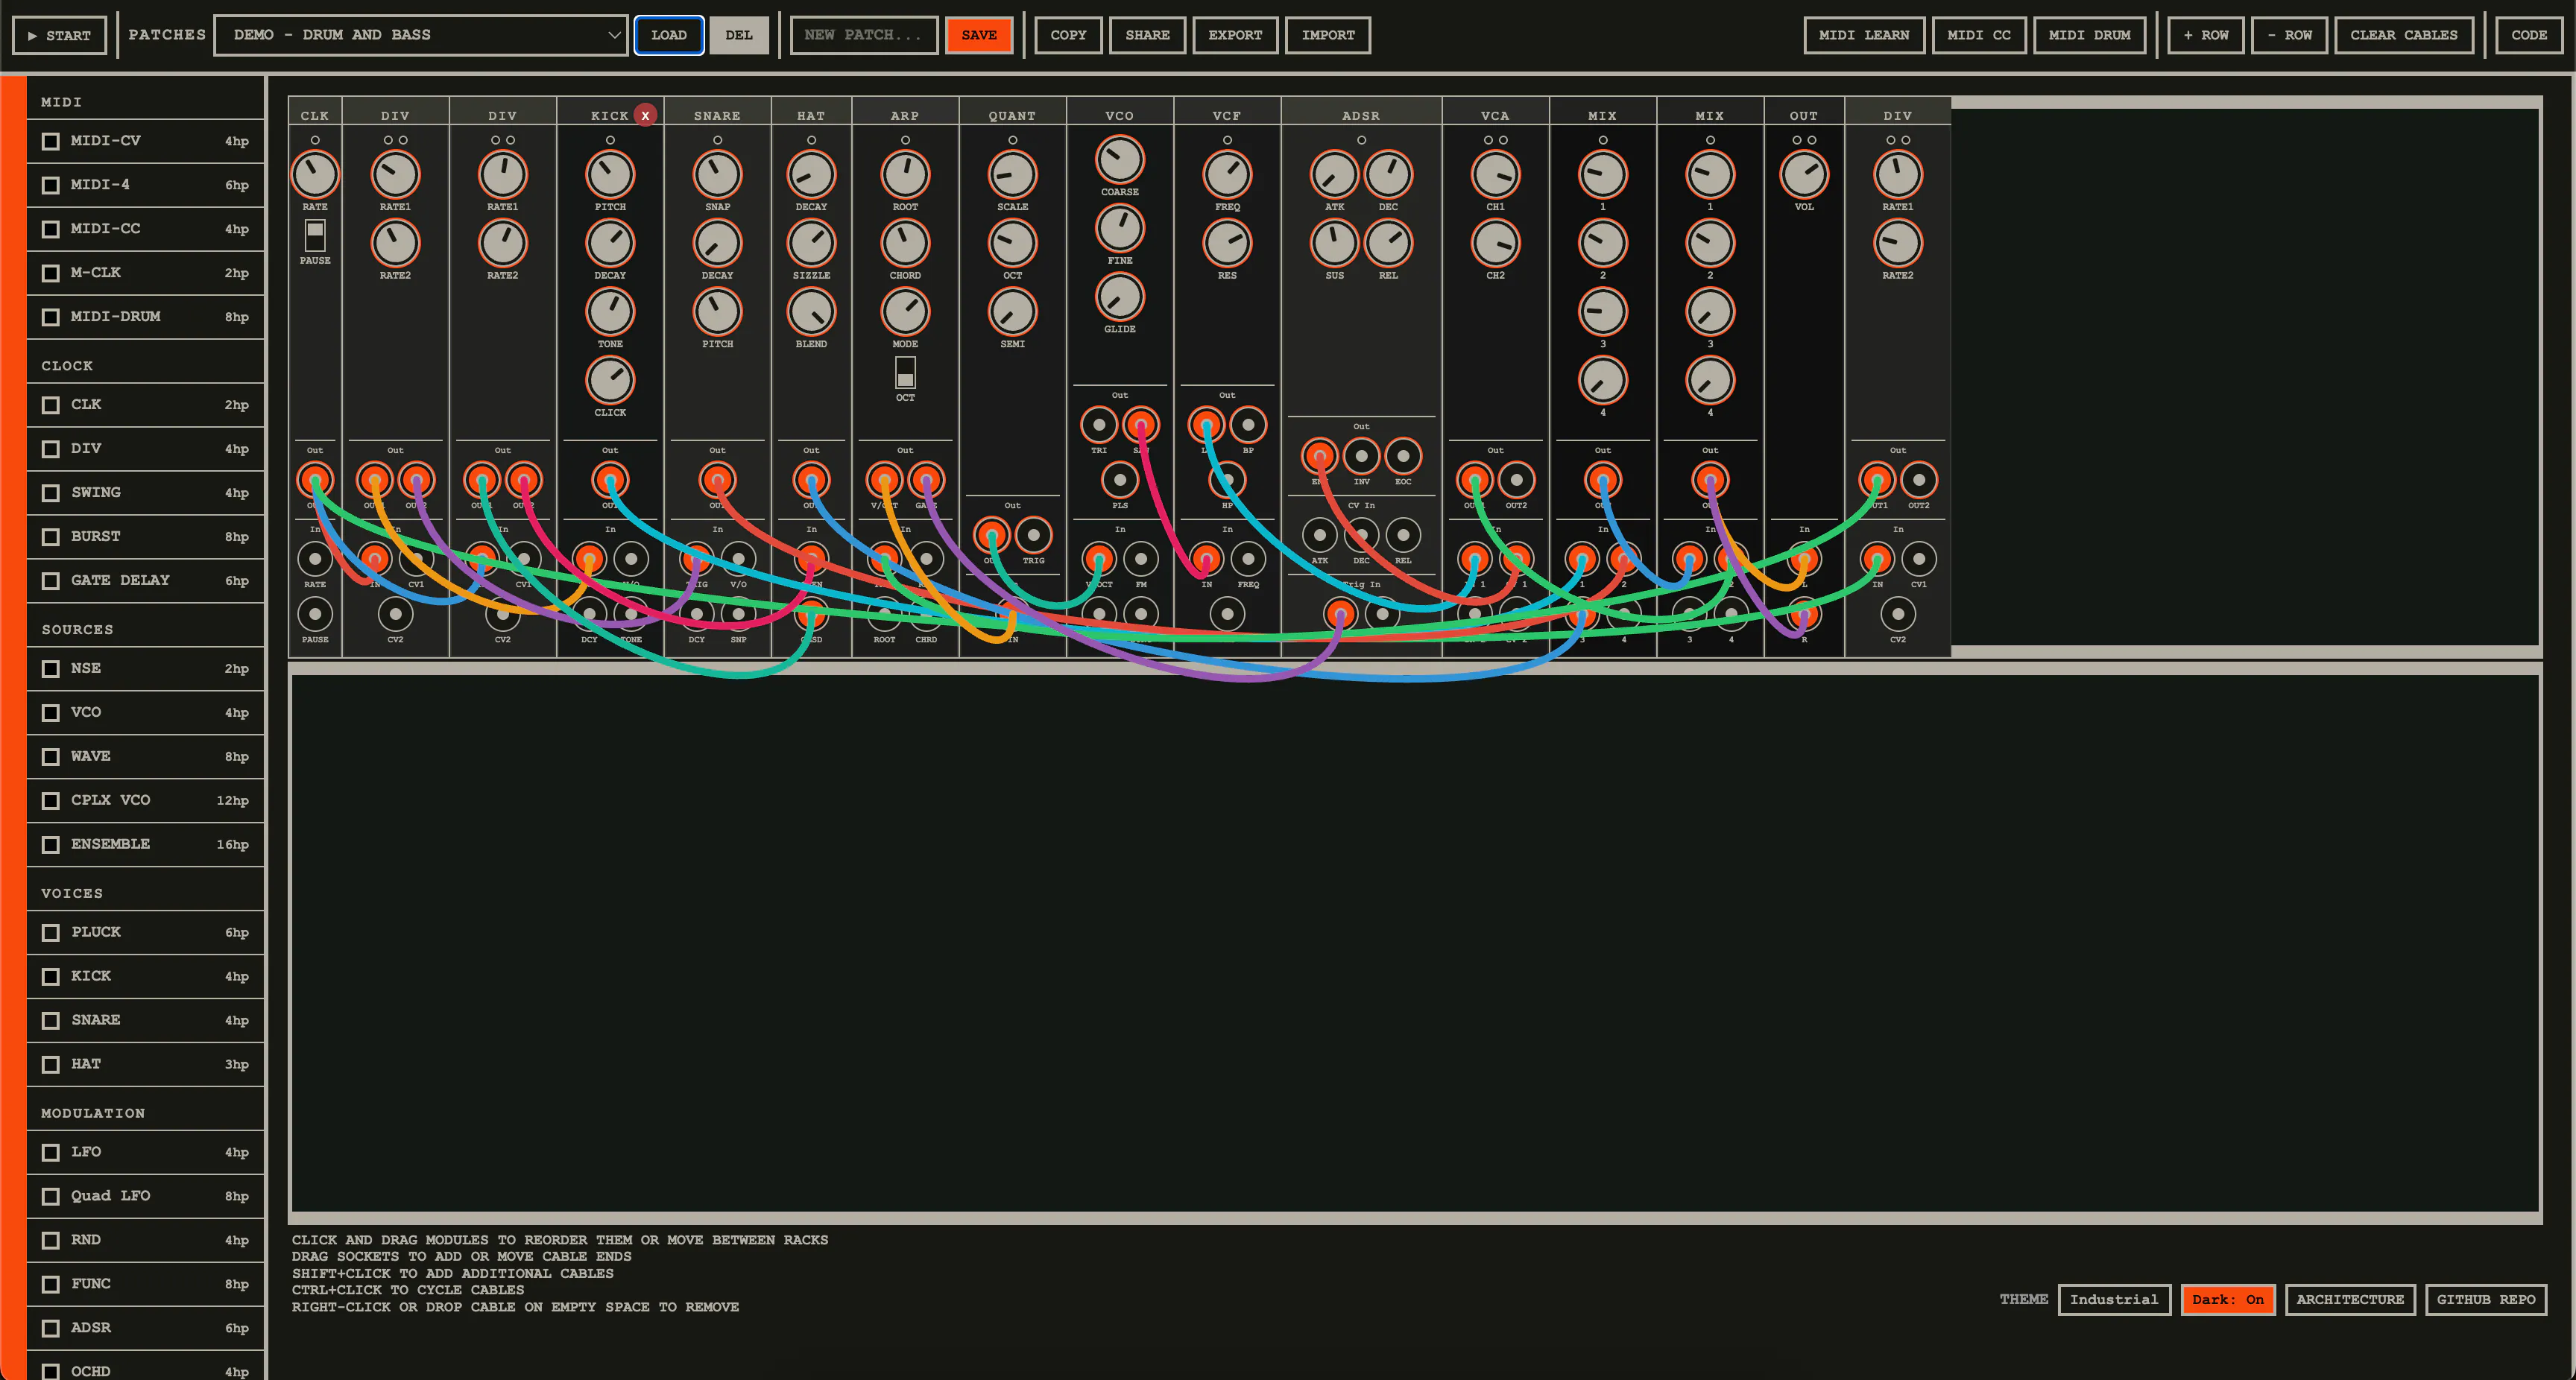Click the VCF BP output socket
Viewport: 2576px width, 1380px height.
[x=1248, y=425]
